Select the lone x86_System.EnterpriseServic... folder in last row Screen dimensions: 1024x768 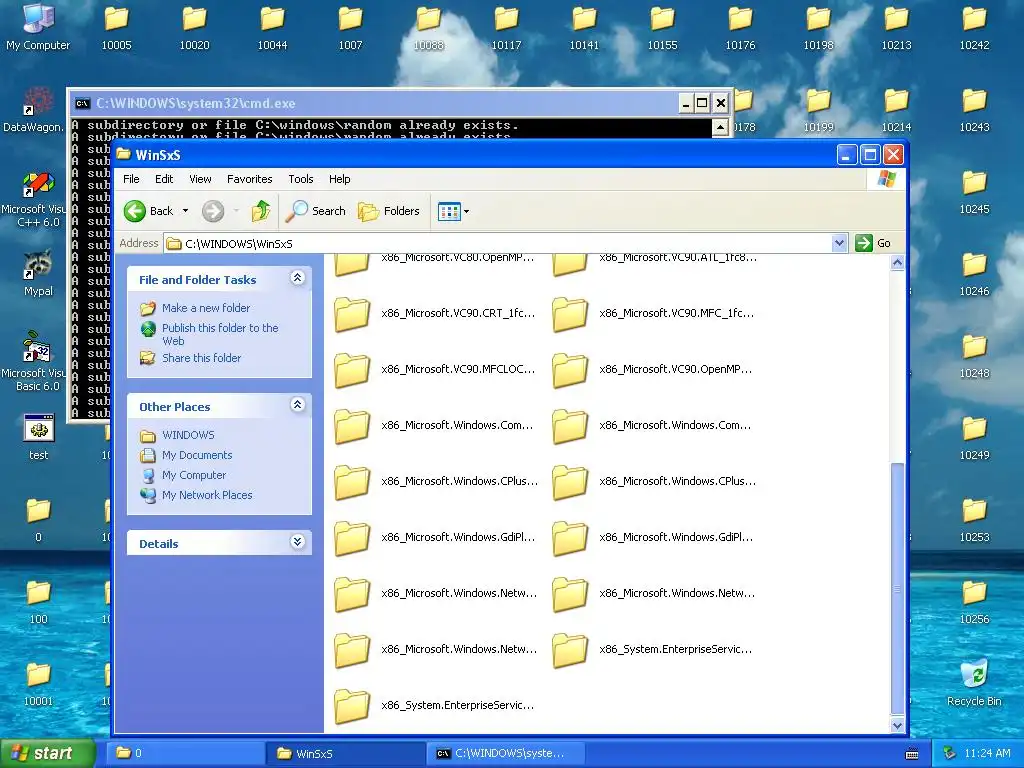pos(434,706)
